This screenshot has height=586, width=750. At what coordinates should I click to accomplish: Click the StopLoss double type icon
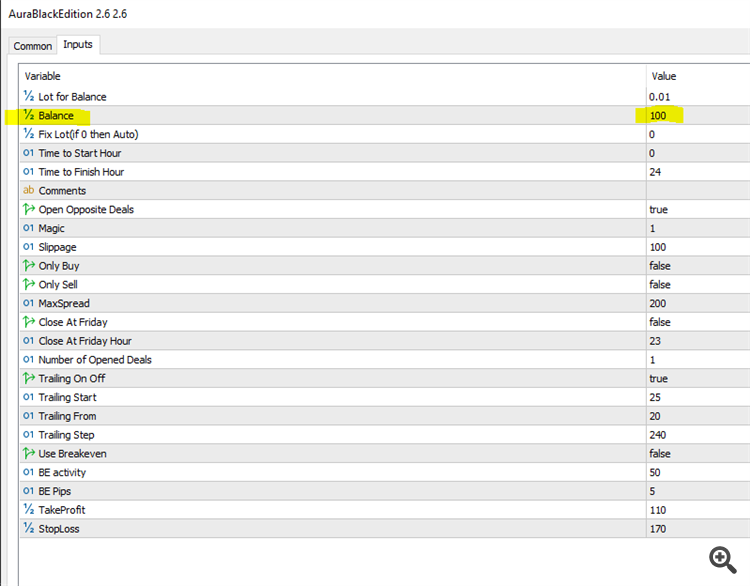(28, 529)
